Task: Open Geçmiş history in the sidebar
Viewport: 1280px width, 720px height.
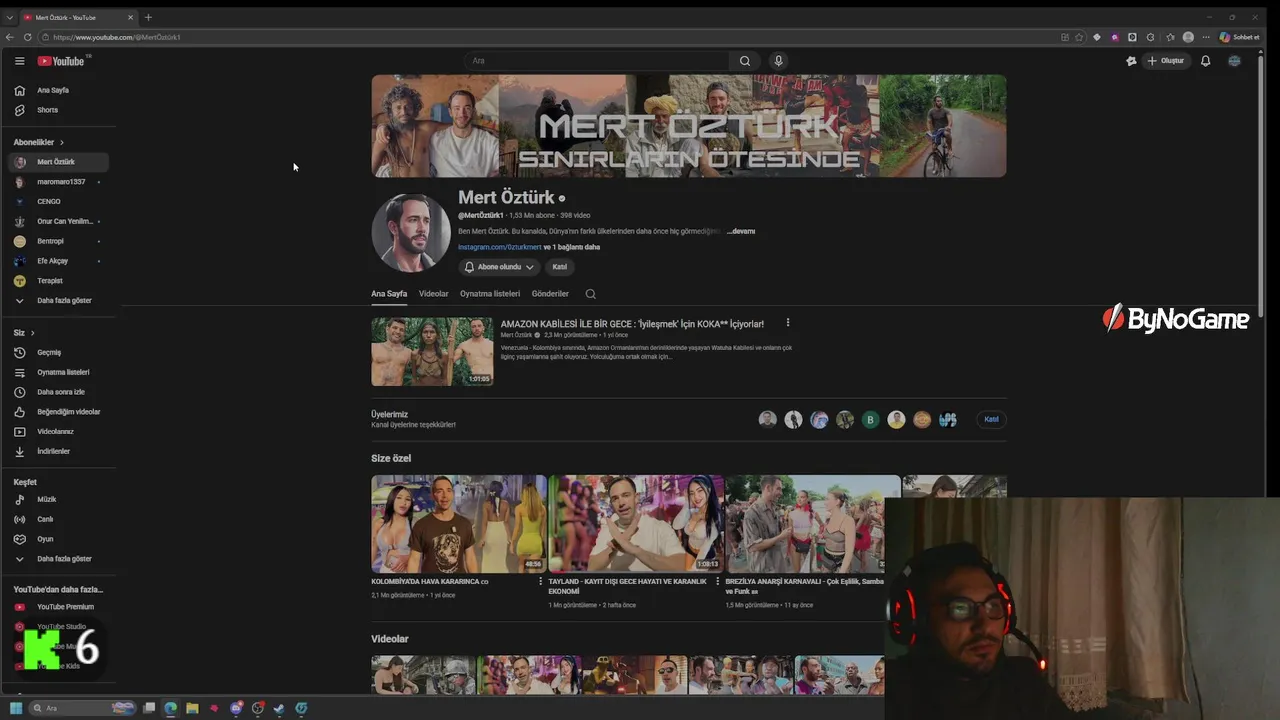Action: [60, 352]
